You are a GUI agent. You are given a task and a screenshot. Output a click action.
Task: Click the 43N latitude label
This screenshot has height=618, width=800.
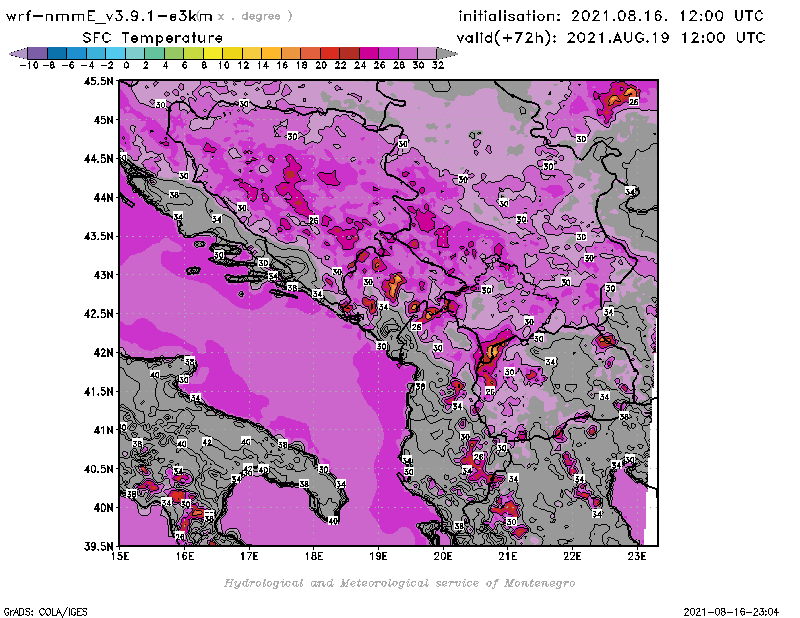(103, 275)
